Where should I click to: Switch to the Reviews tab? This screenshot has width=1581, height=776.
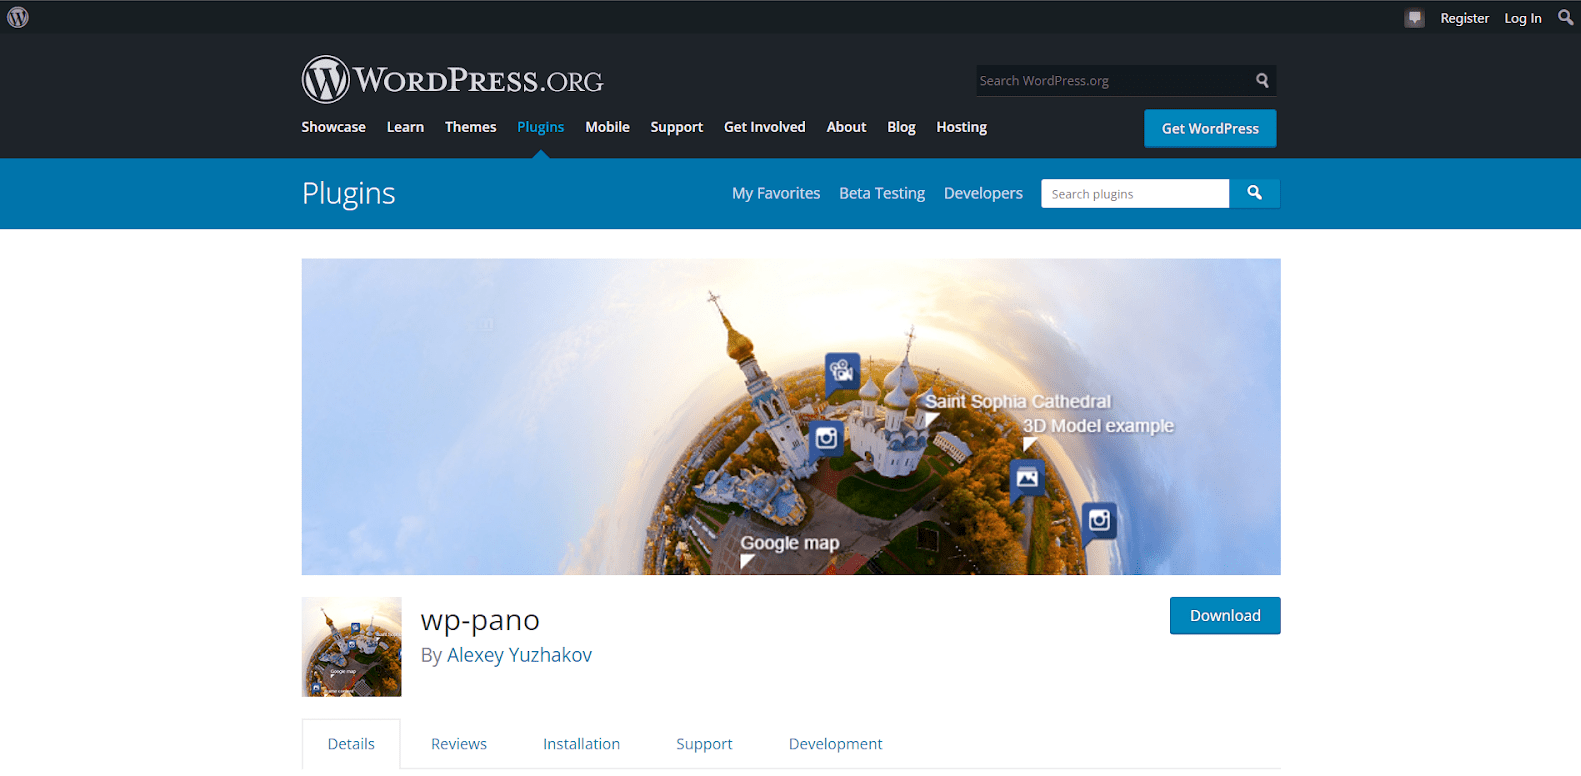coord(459,744)
